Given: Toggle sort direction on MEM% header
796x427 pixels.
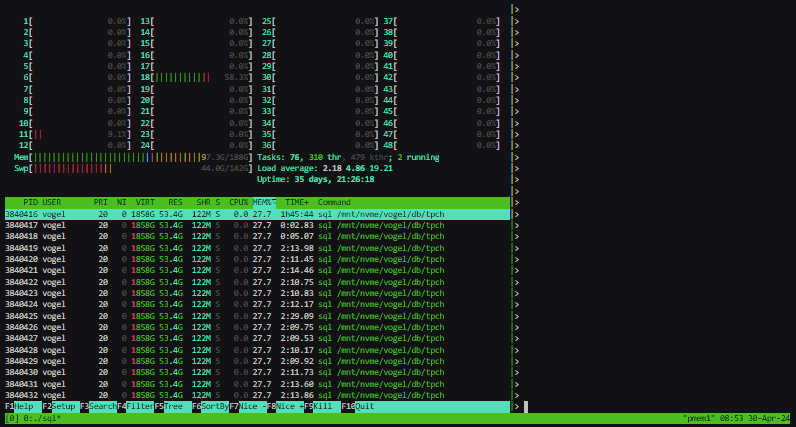Looking at the screenshot, I should (264, 202).
